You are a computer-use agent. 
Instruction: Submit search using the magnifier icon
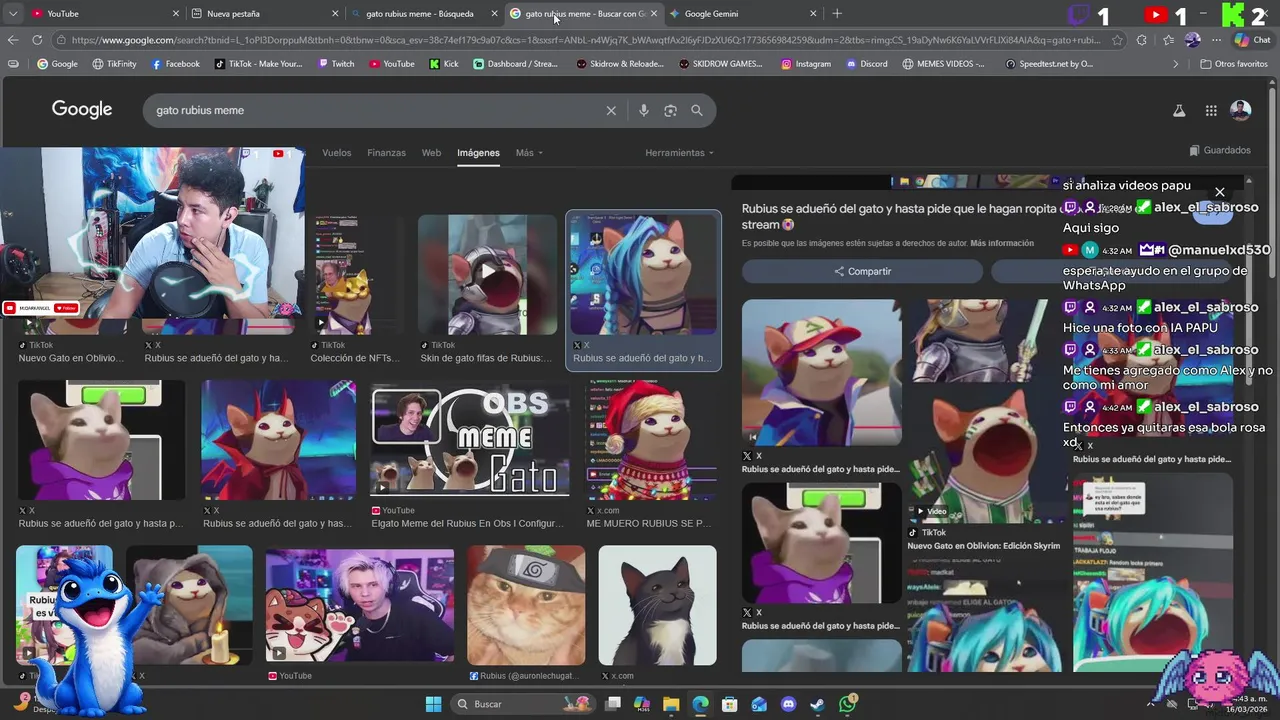point(697,110)
